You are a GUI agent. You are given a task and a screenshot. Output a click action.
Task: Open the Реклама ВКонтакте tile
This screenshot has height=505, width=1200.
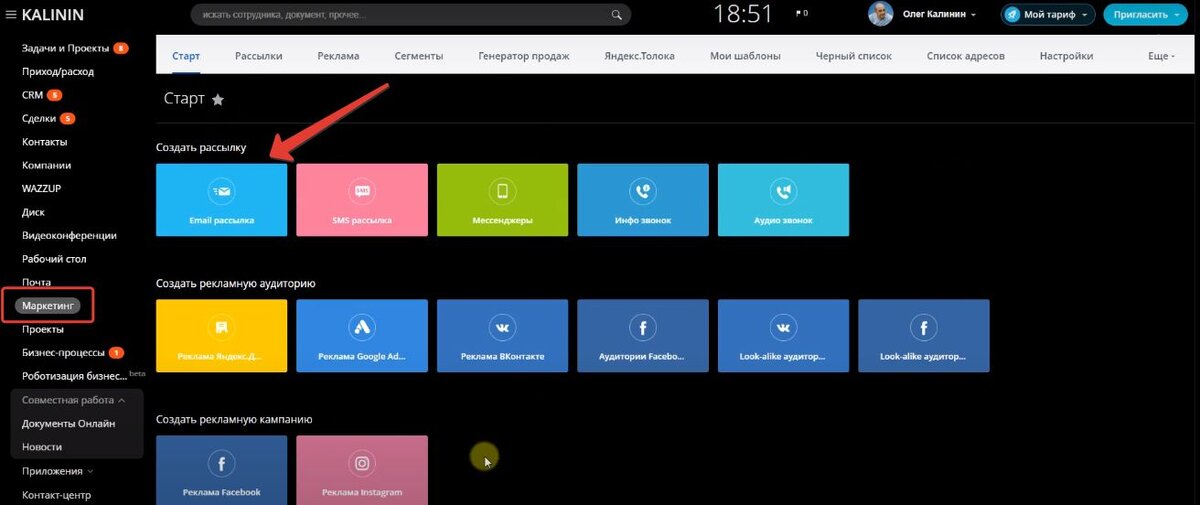502,335
